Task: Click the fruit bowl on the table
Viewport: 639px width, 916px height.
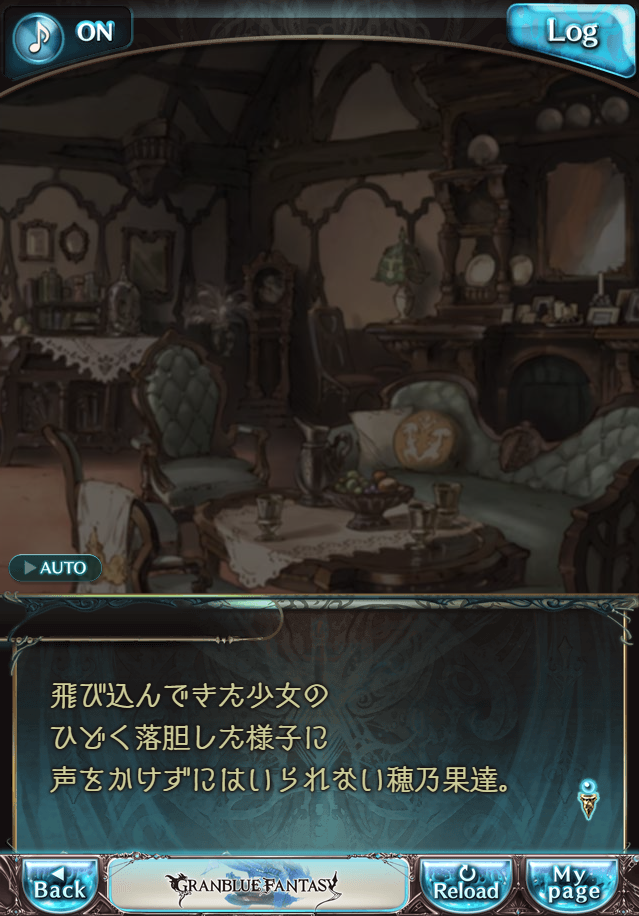Action: [x=368, y=496]
